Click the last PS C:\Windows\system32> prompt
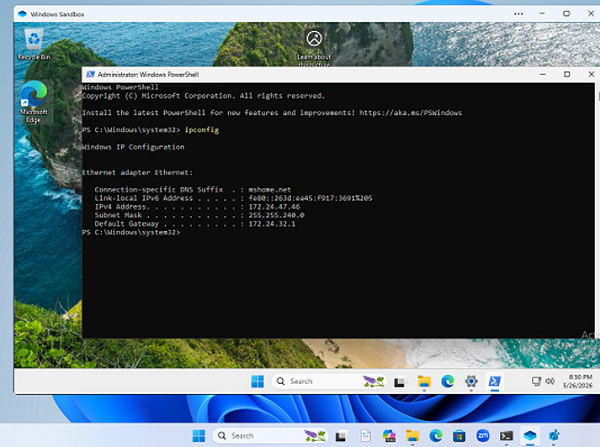 131,232
